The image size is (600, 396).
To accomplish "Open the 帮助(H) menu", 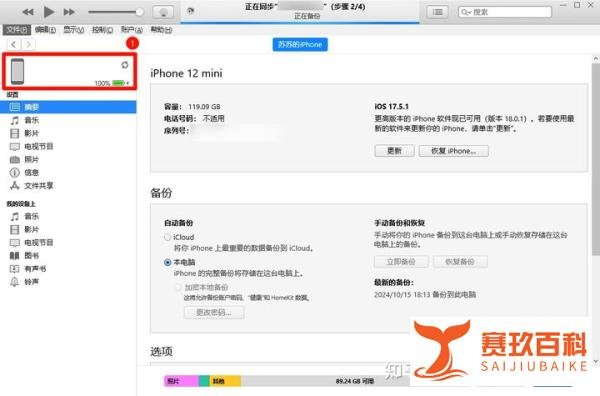I will point(161,29).
